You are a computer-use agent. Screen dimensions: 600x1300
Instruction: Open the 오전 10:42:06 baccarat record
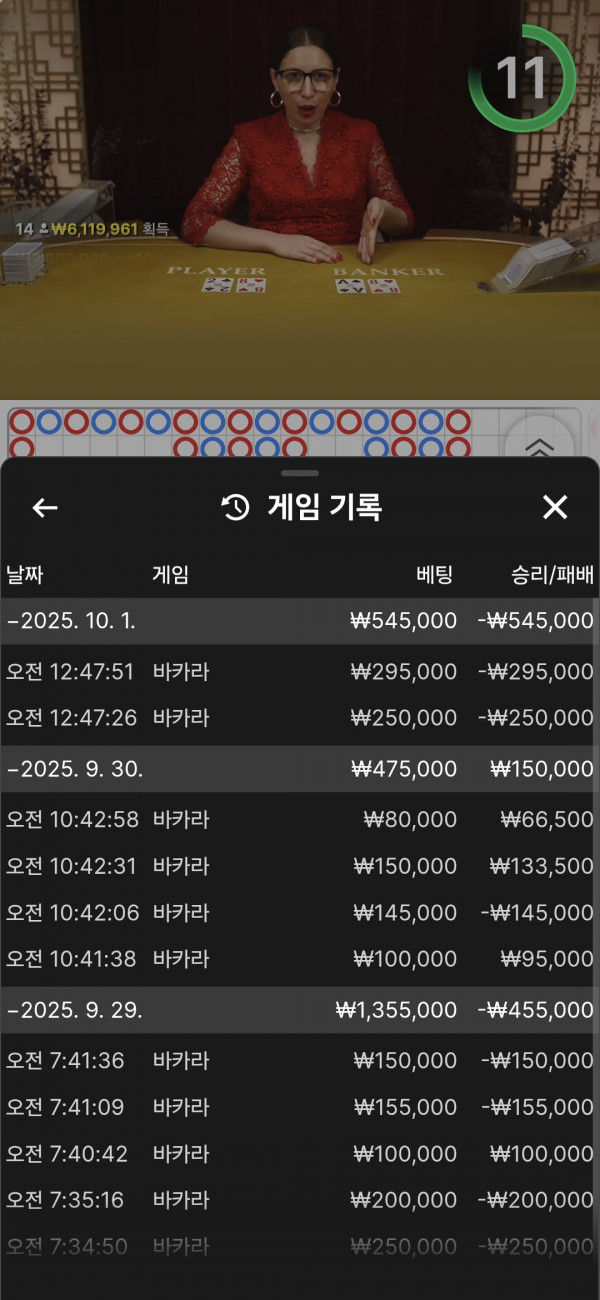click(300, 912)
